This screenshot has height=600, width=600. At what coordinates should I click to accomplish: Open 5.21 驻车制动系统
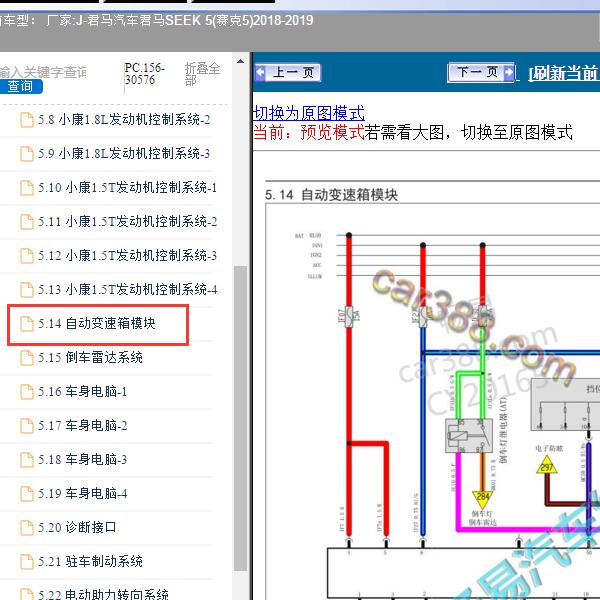point(90,561)
